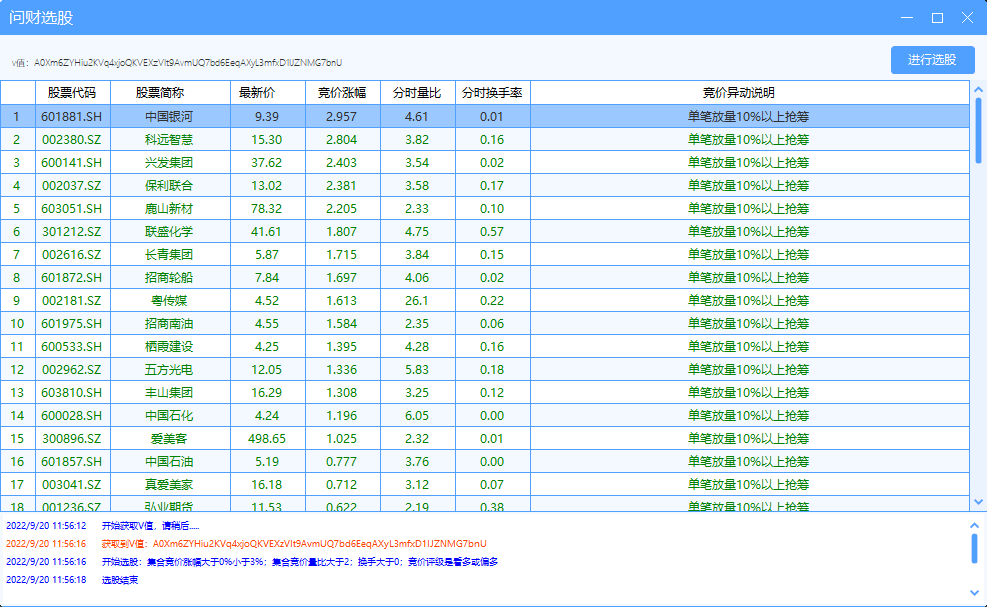This screenshot has height=607, width=987.
Task: Select stock name 兴发集团
Action: tap(169, 162)
